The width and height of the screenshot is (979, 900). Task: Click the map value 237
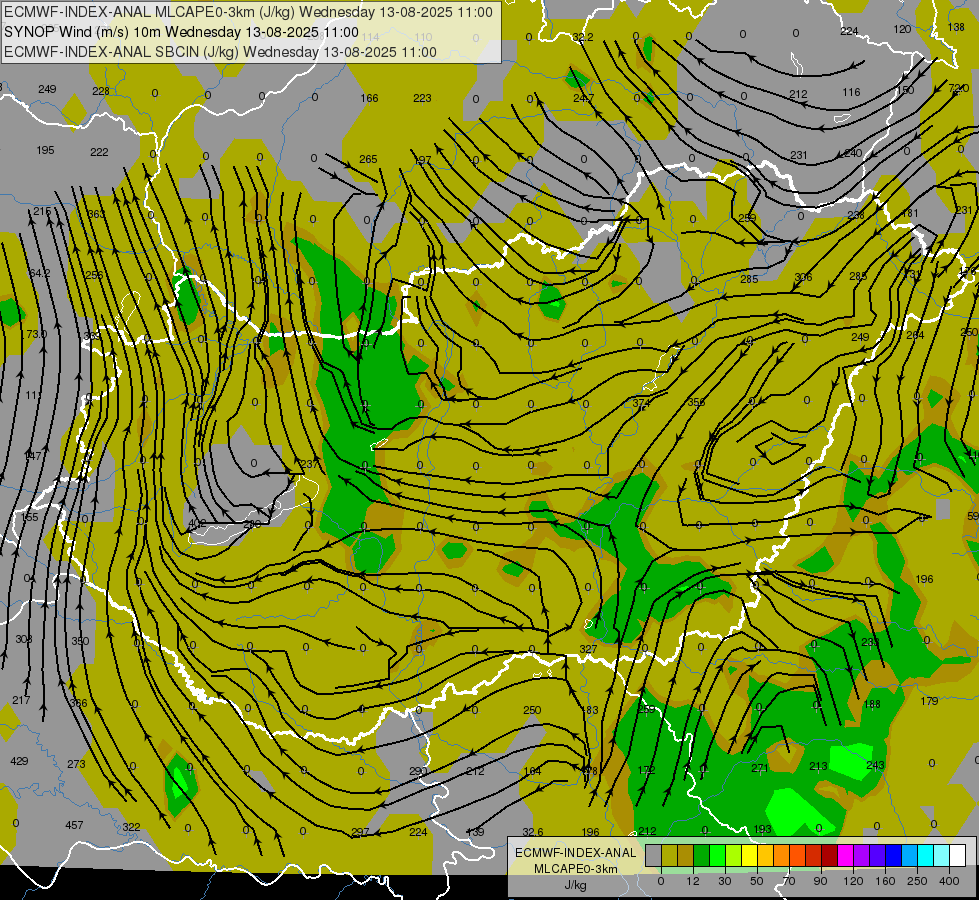(310, 464)
